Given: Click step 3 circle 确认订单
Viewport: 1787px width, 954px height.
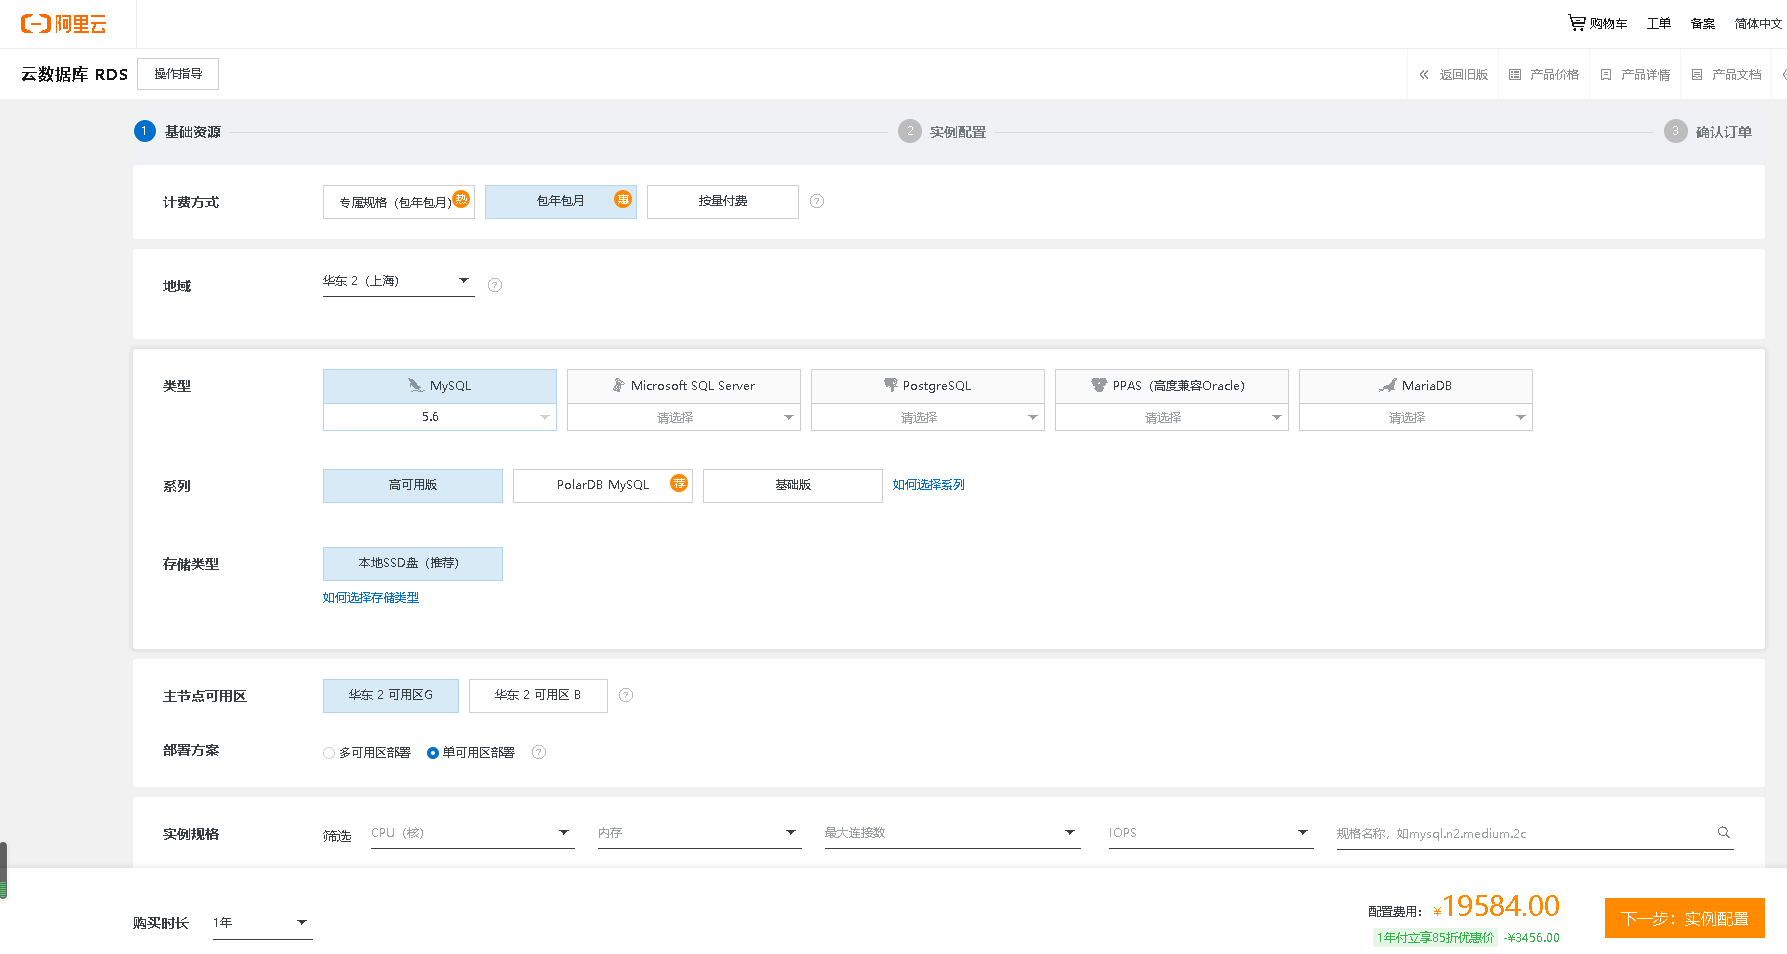Looking at the screenshot, I should coord(1676,131).
